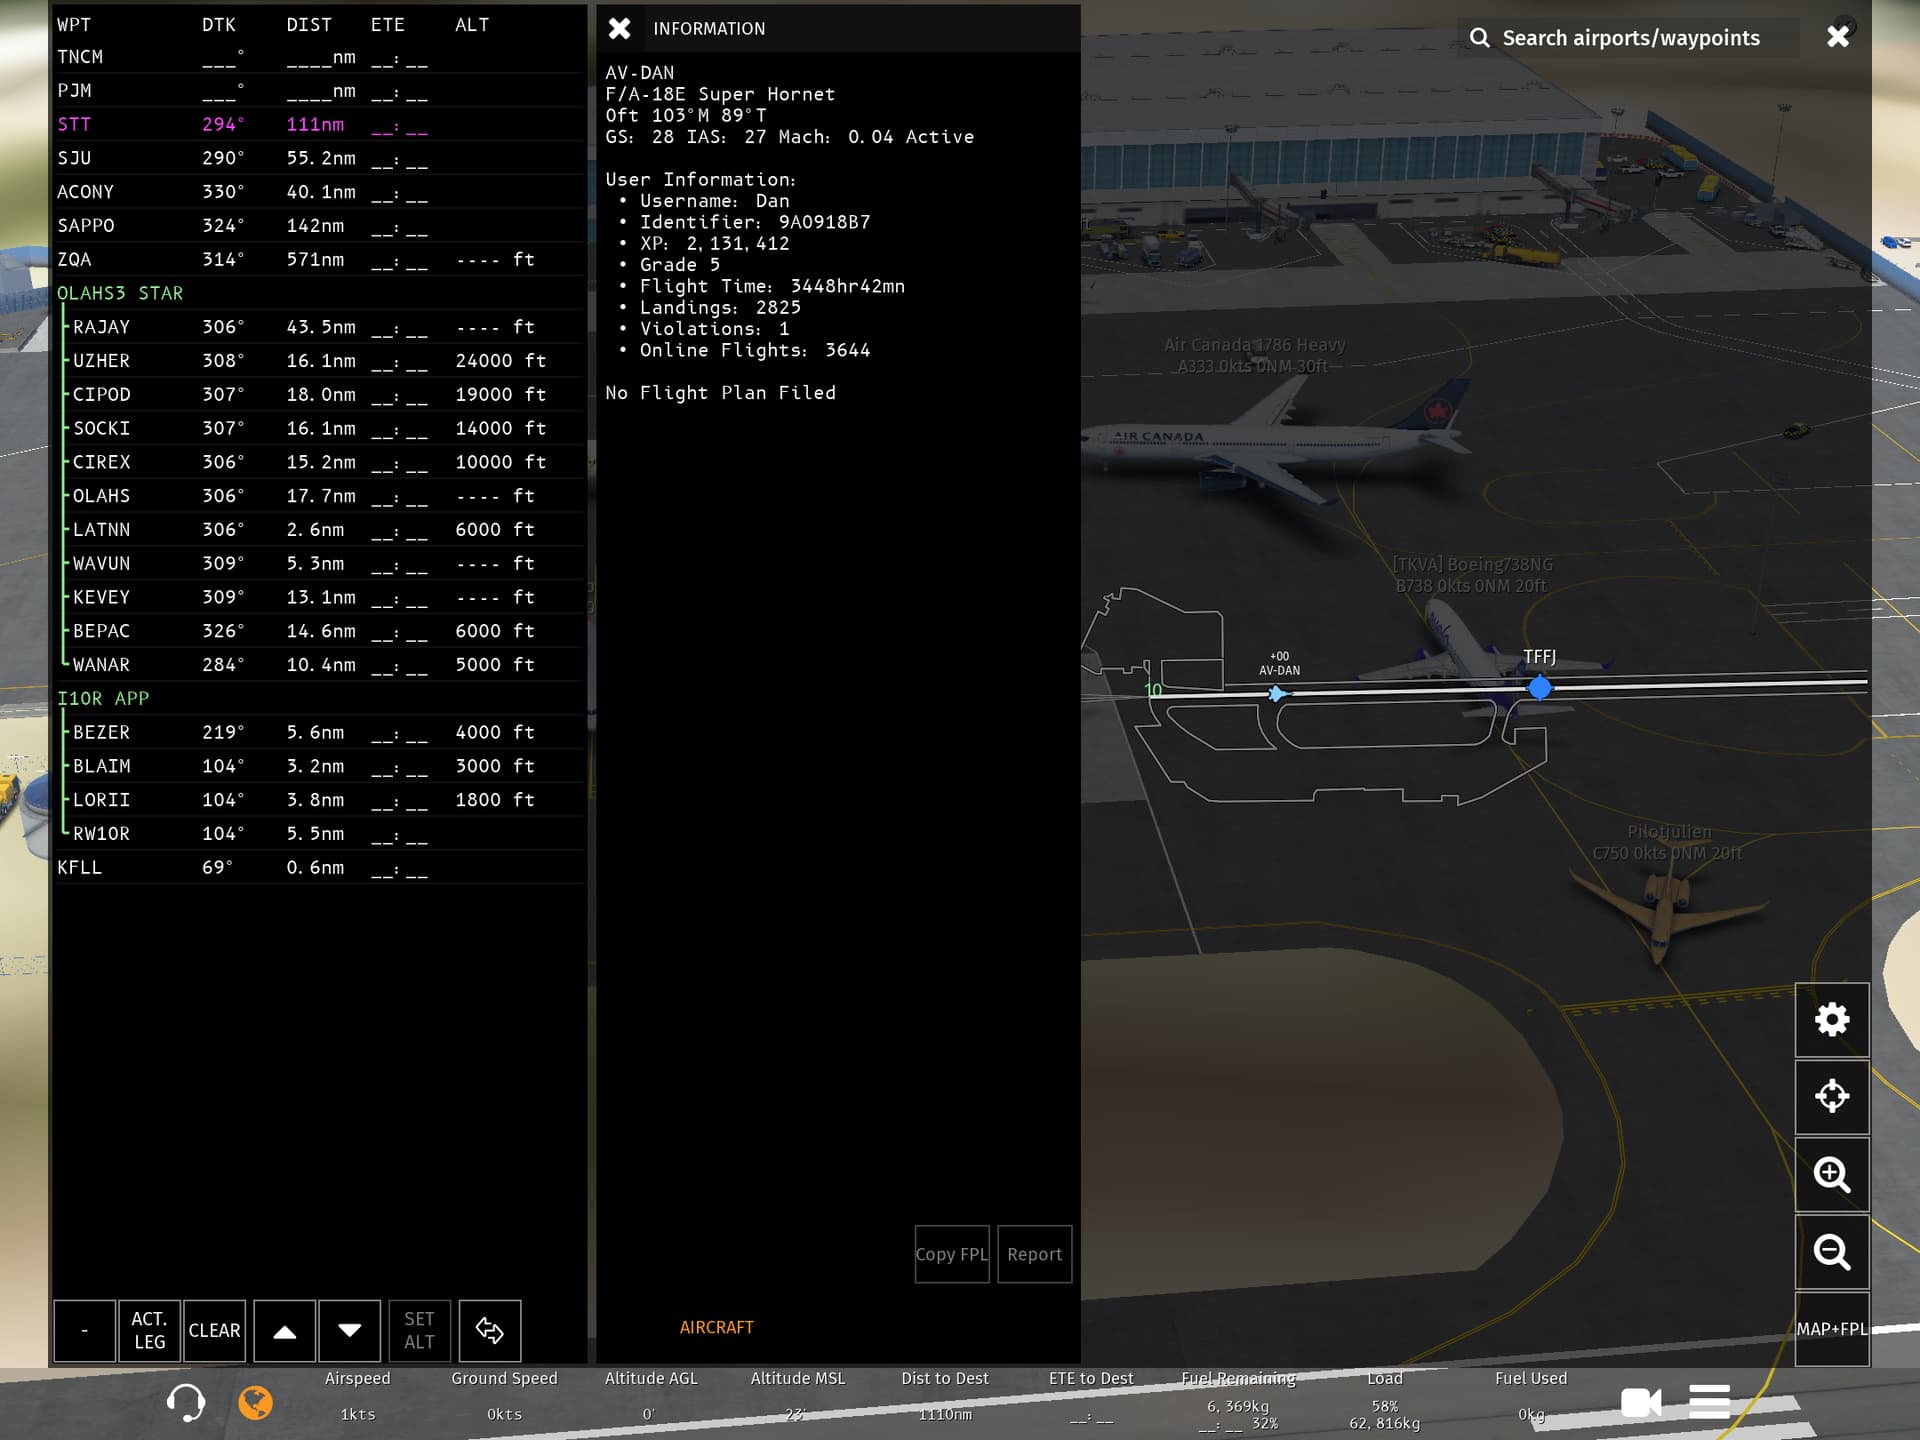Select the OLAHS3 STAR procedure header

(x=120, y=293)
